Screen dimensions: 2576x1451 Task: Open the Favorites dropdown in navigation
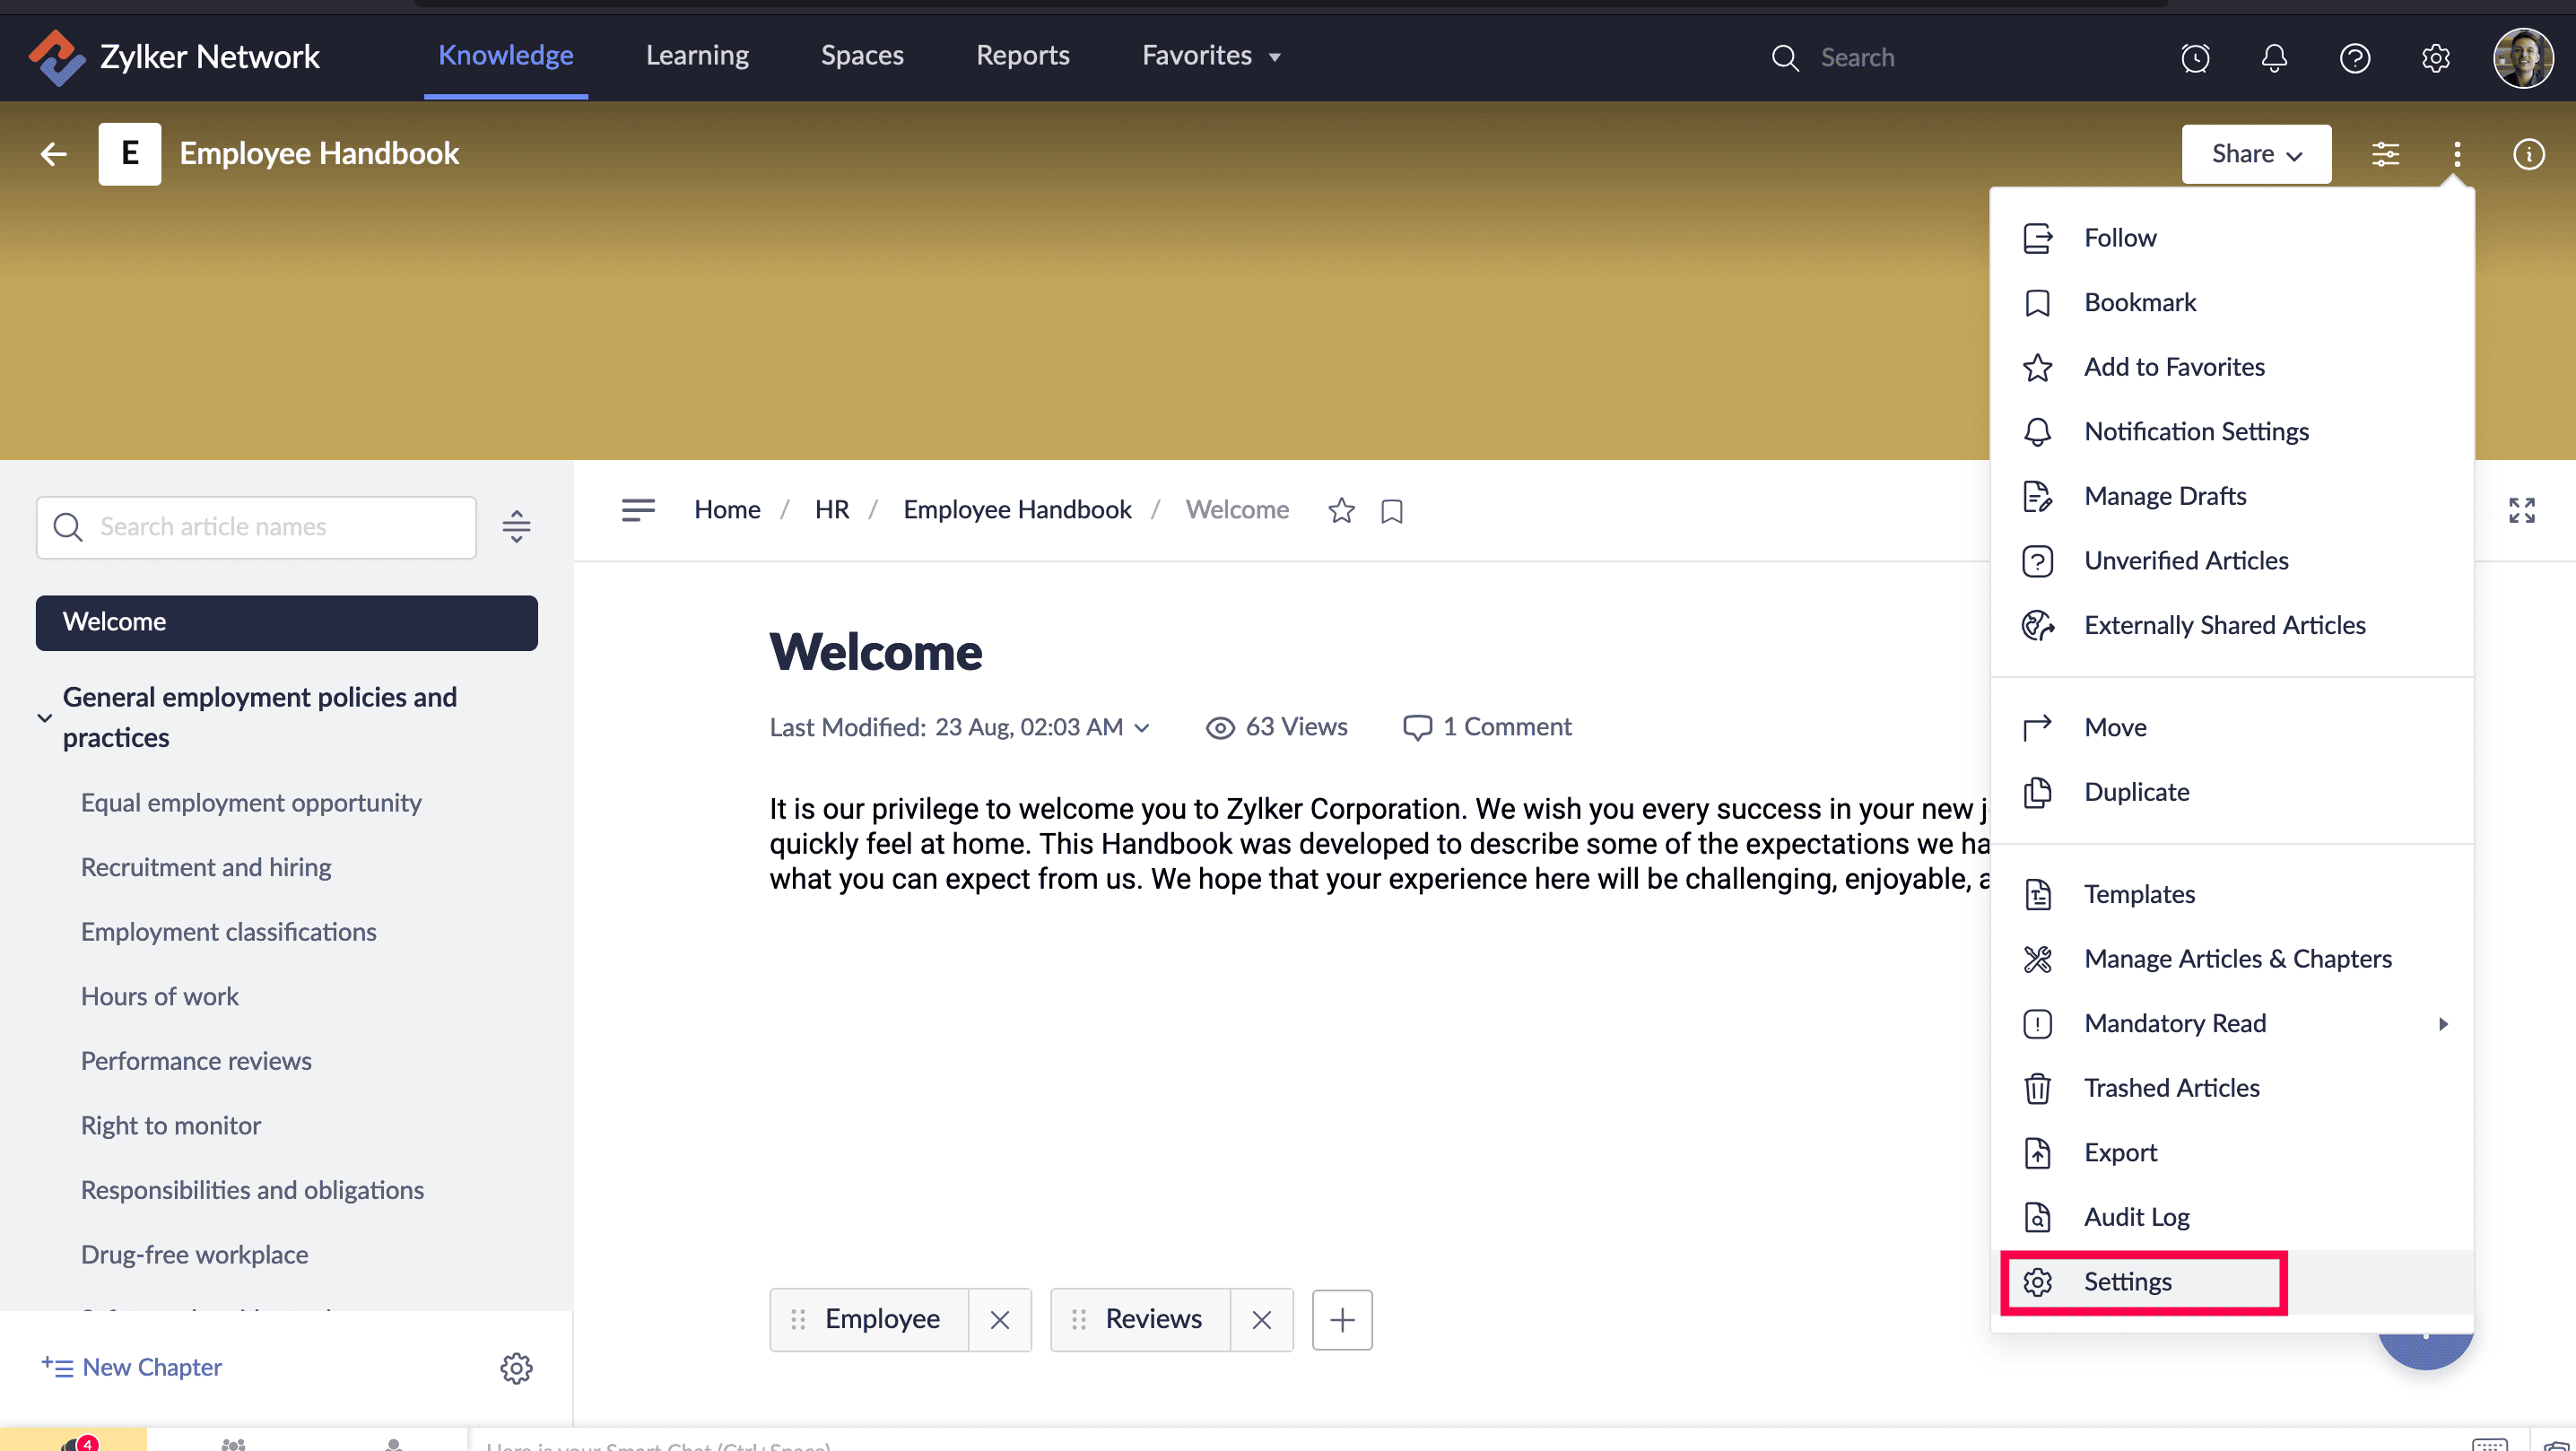pos(1211,56)
